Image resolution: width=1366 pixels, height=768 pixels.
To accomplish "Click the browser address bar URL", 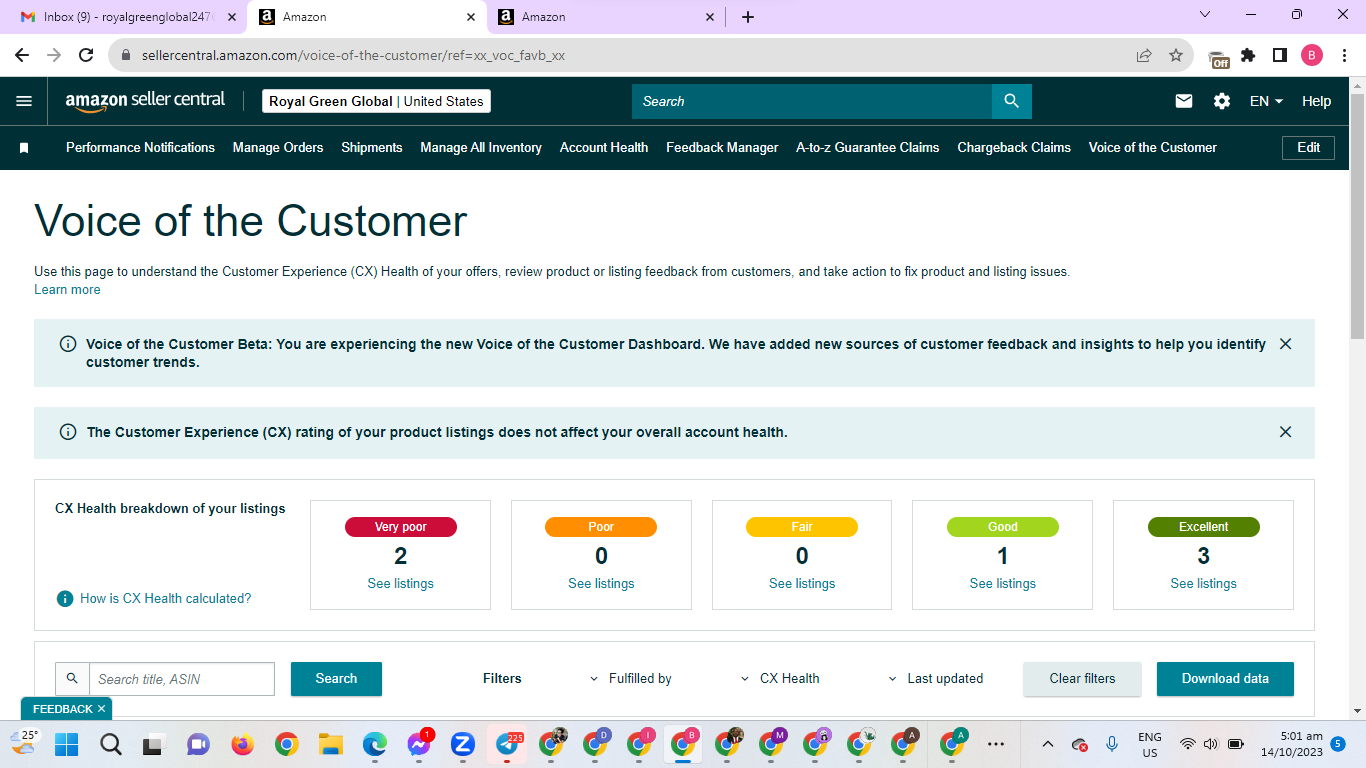I will click(x=353, y=56).
